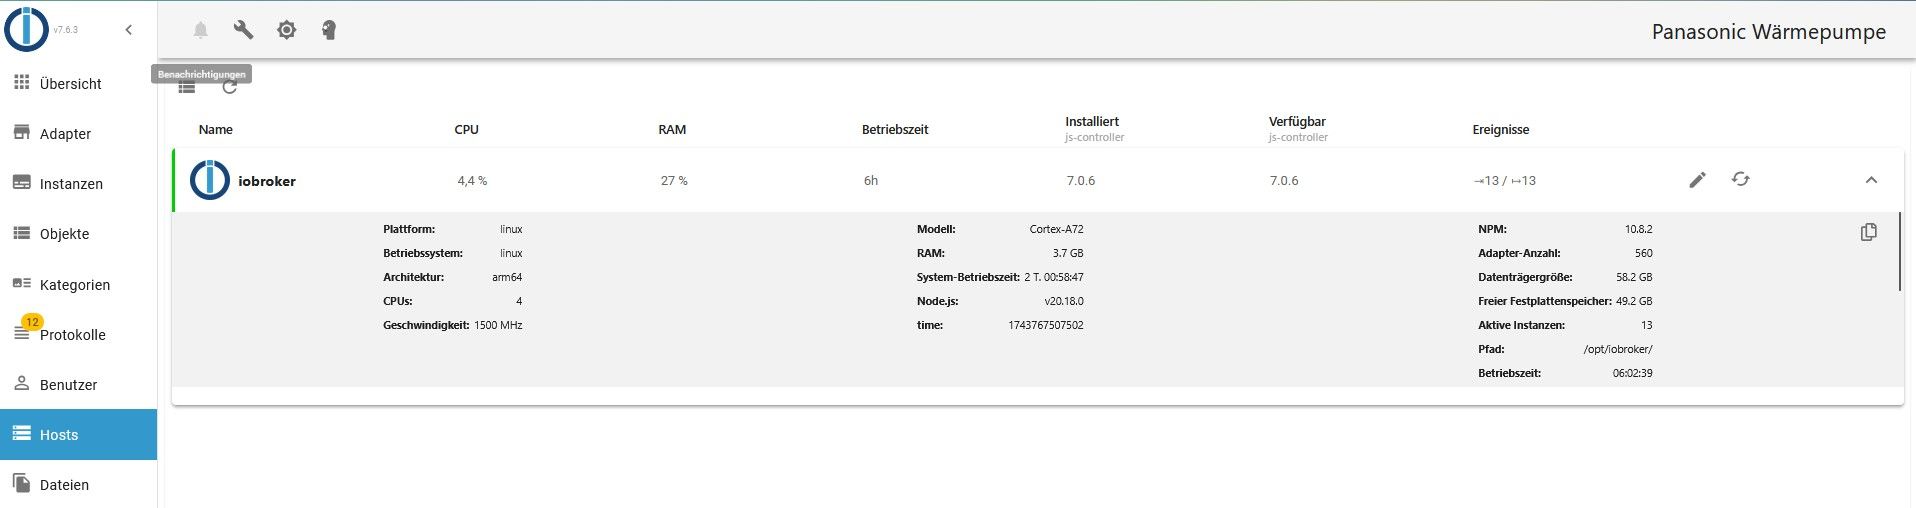Copy host information to clipboard
This screenshot has height=508, width=1916.
pos(1868,232)
